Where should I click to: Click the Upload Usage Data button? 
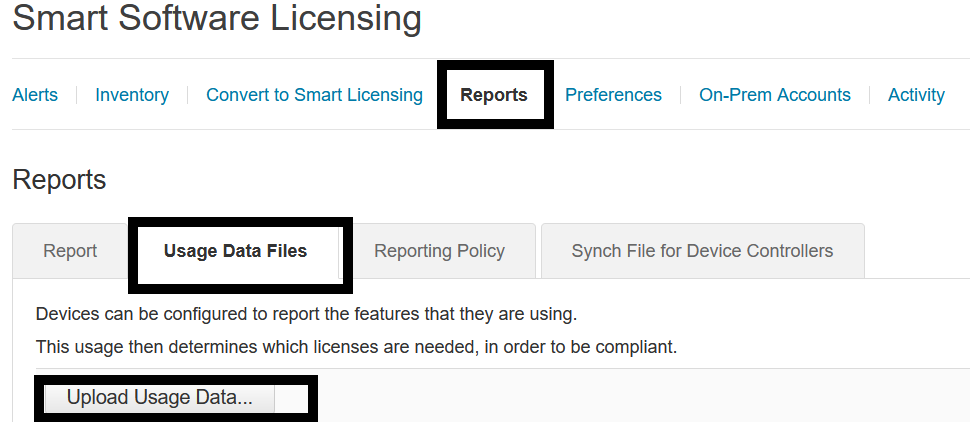click(x=160, y=397)
